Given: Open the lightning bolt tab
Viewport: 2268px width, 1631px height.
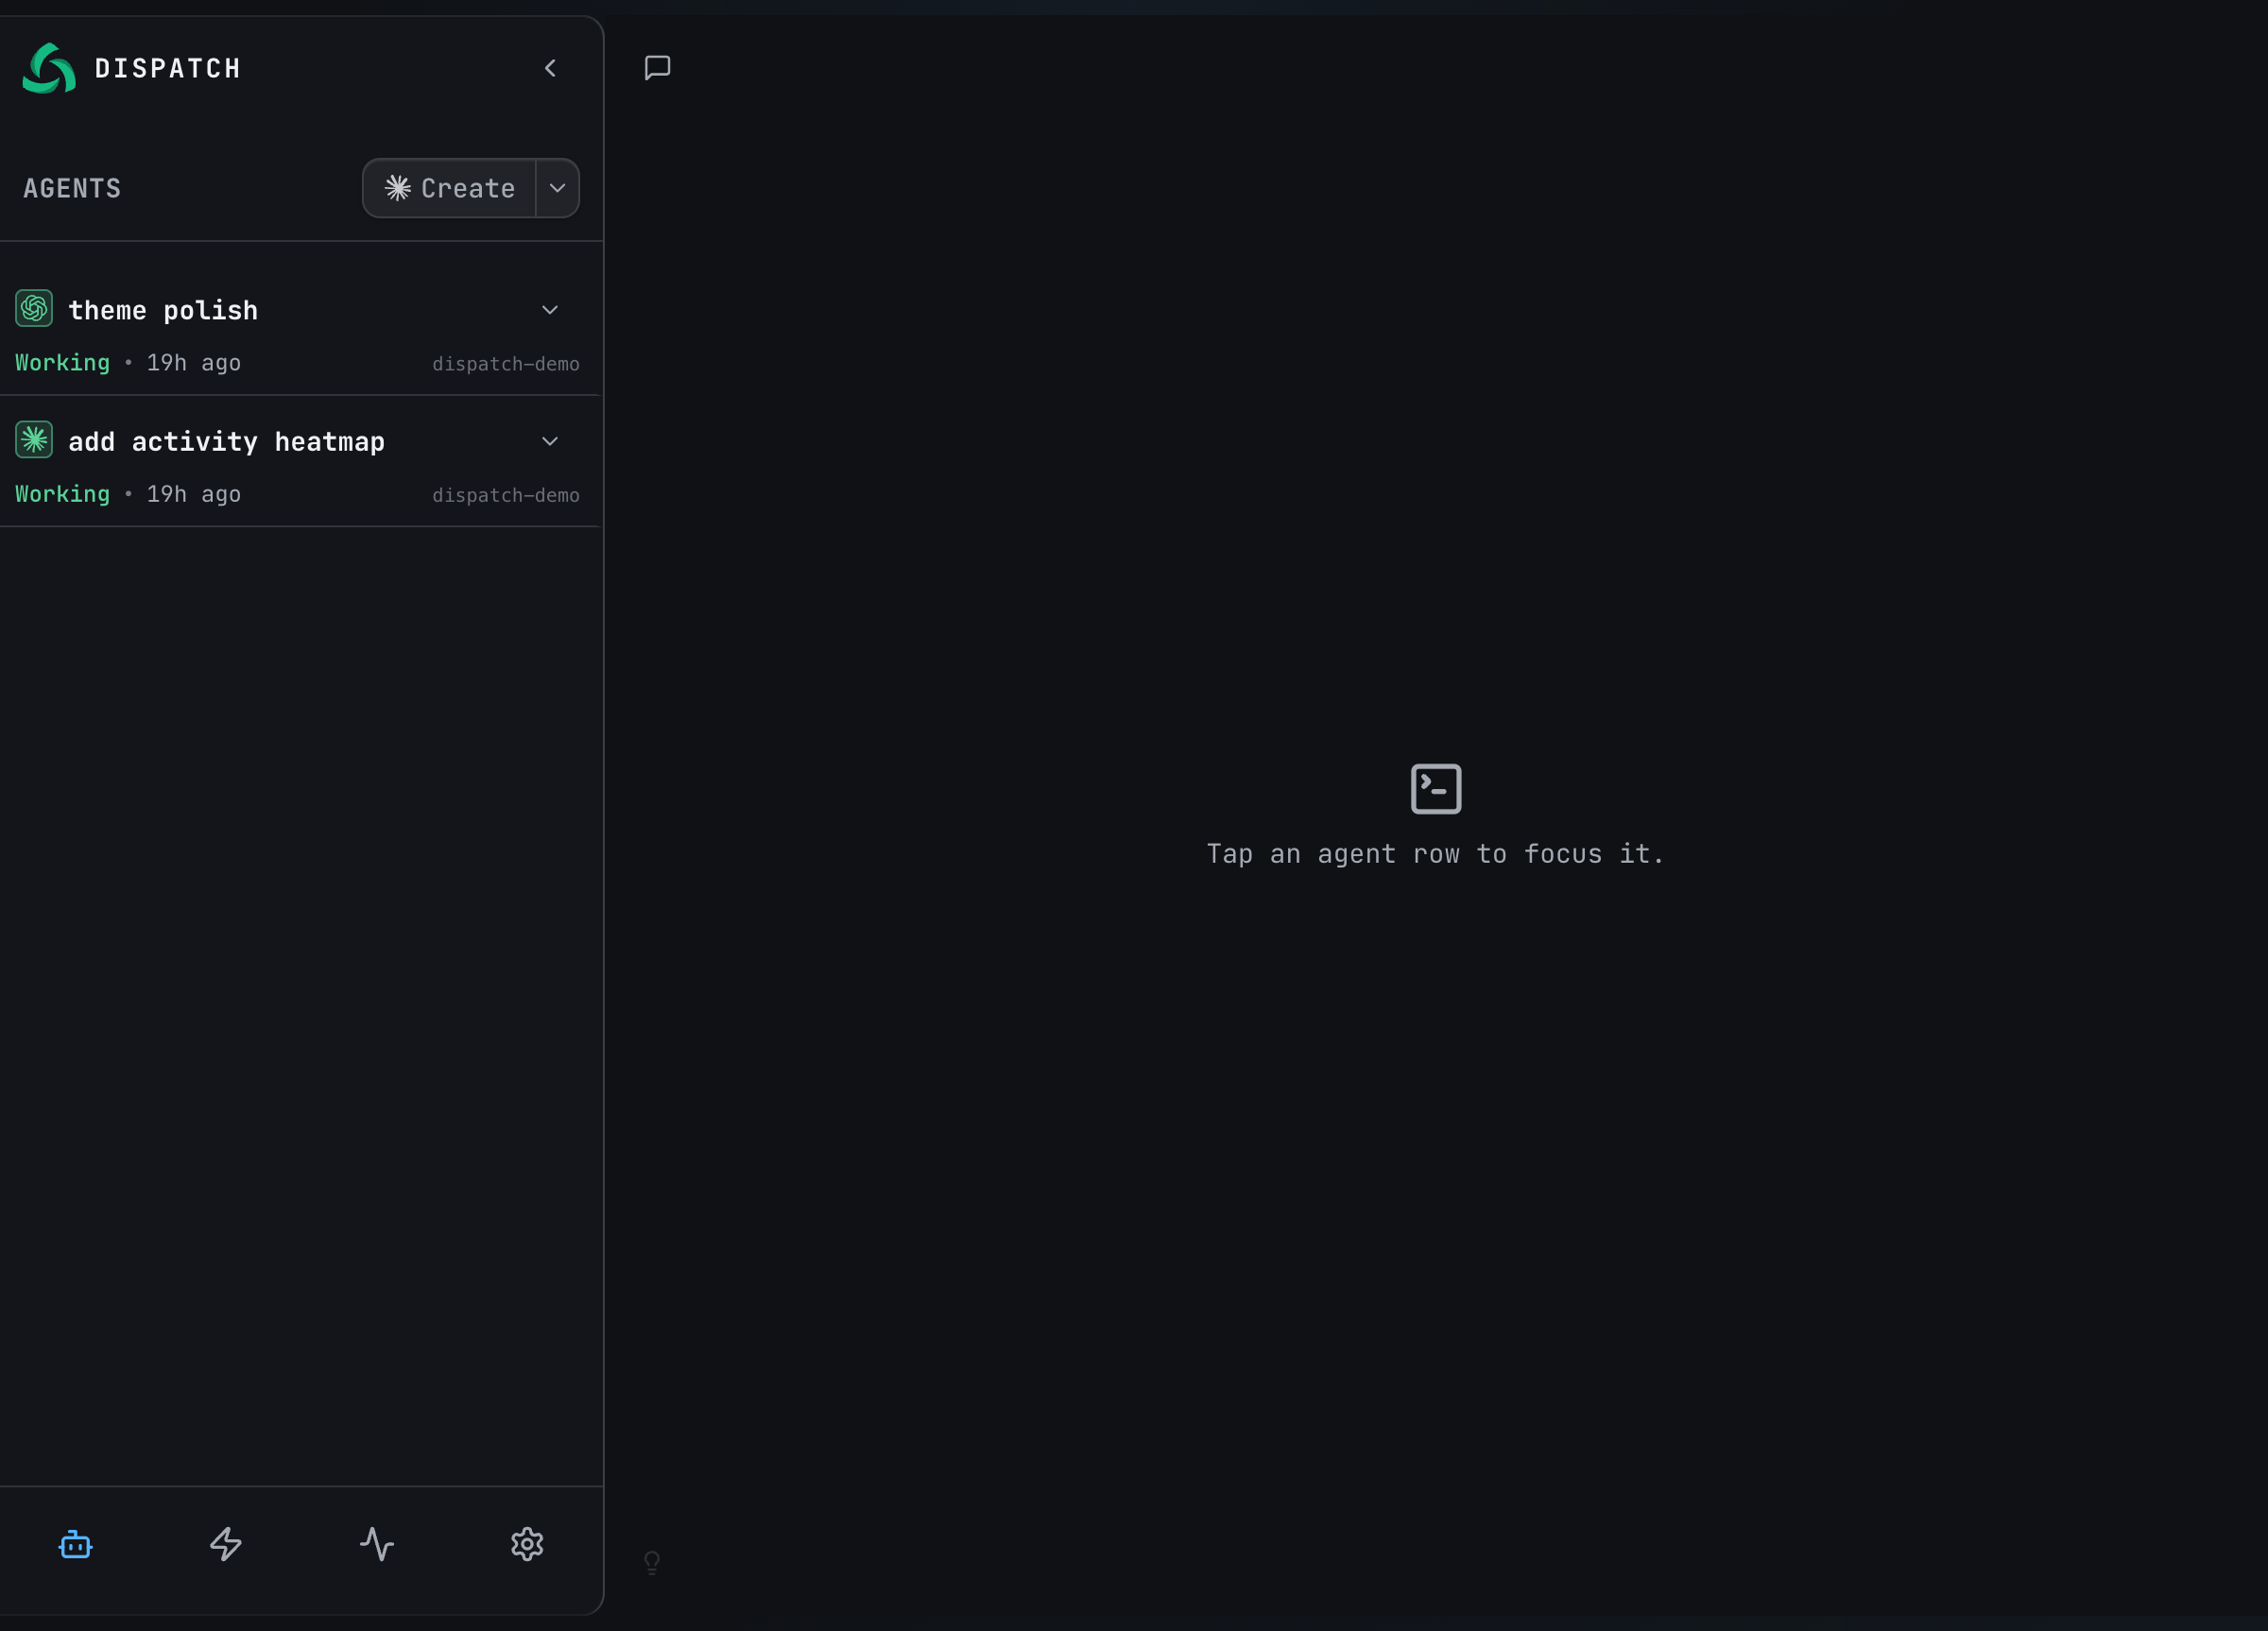Looking at the screenshot, I should point(226,1544).
